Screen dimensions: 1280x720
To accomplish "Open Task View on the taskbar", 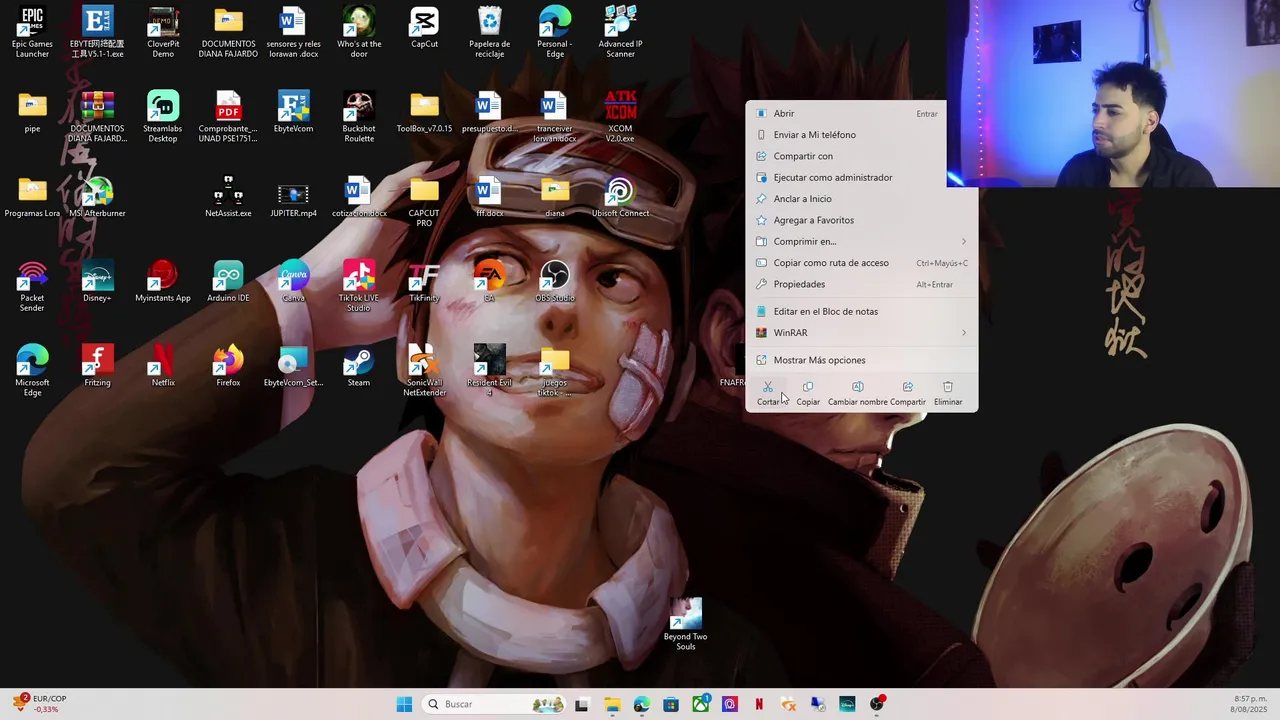I will (582, 704).
